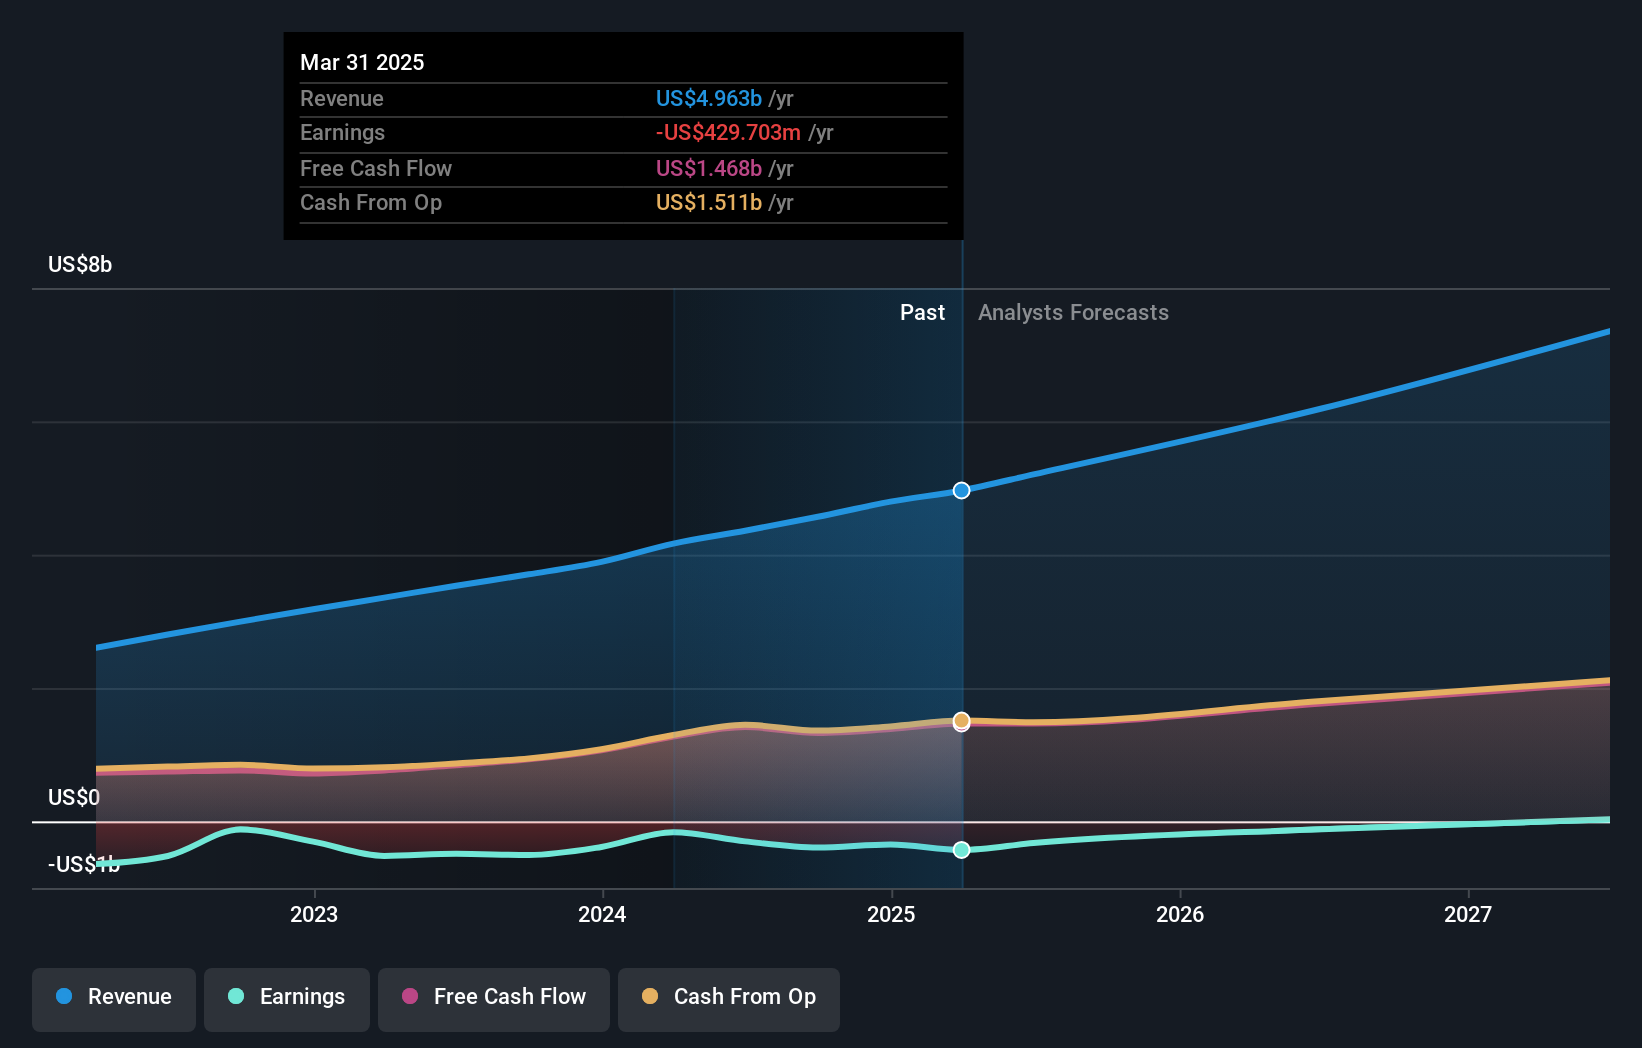This screenshot has width=1642, height=1048.
Task: Click the orange Cash From Op data point
Action: click(x=961, y=720)
